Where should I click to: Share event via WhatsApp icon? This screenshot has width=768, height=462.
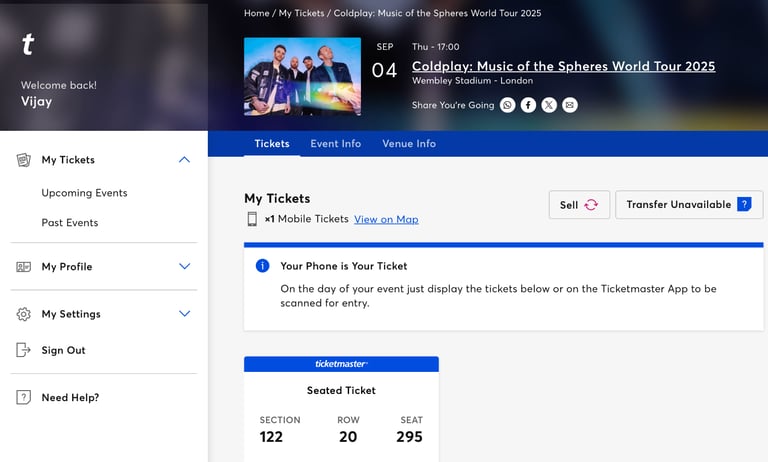point(507,105)
